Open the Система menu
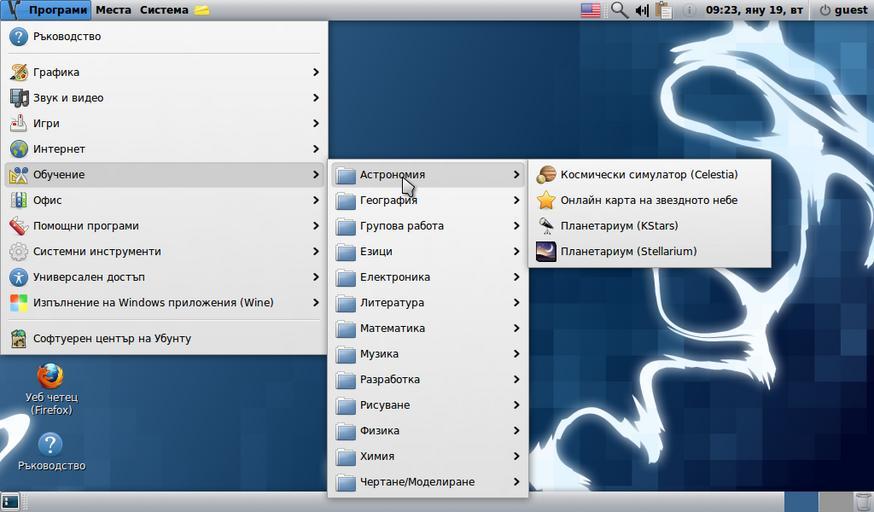This screenshot has width=874, height=512. 163,10
